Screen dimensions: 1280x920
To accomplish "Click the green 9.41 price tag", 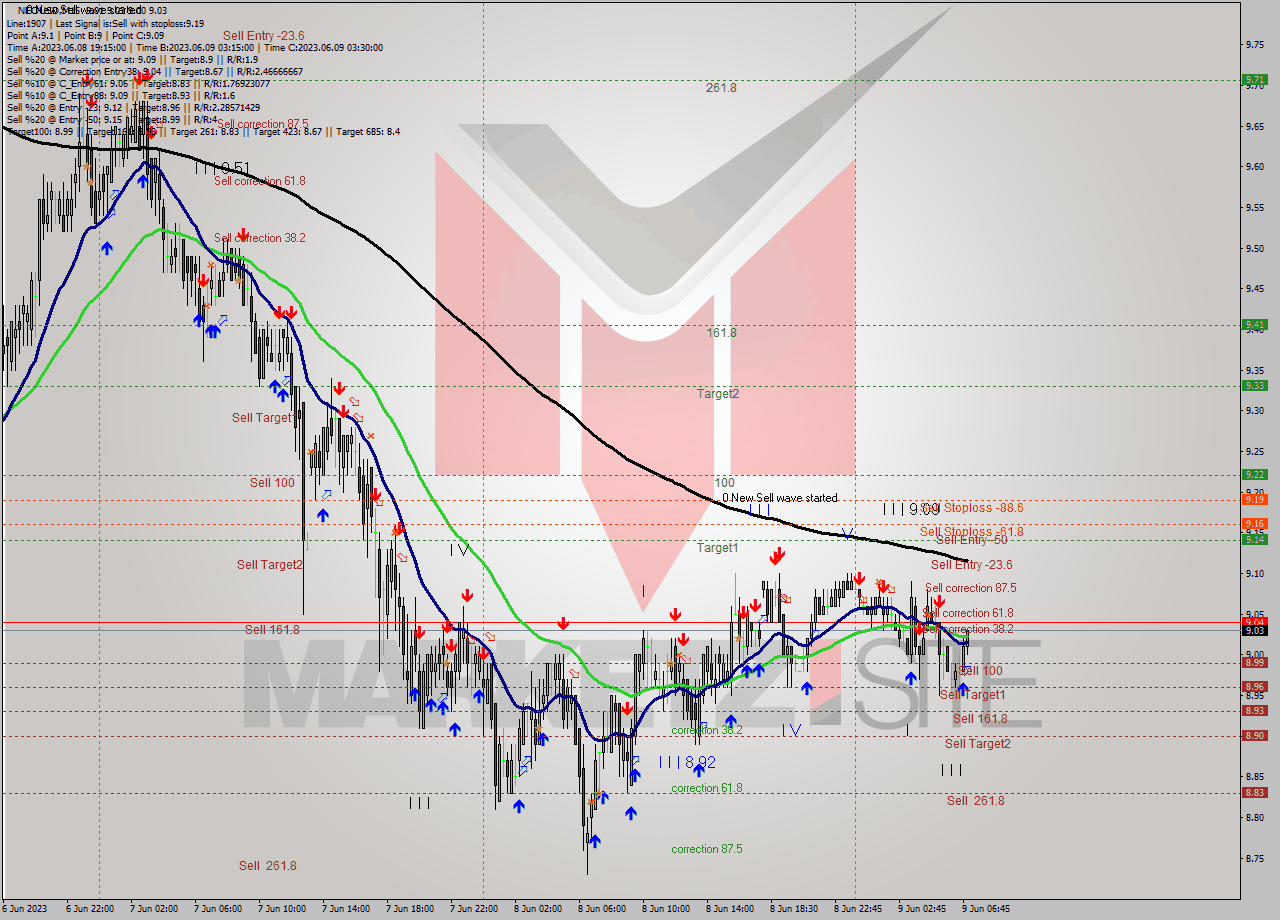I will pyautogui.click(x=1254, y=324).
